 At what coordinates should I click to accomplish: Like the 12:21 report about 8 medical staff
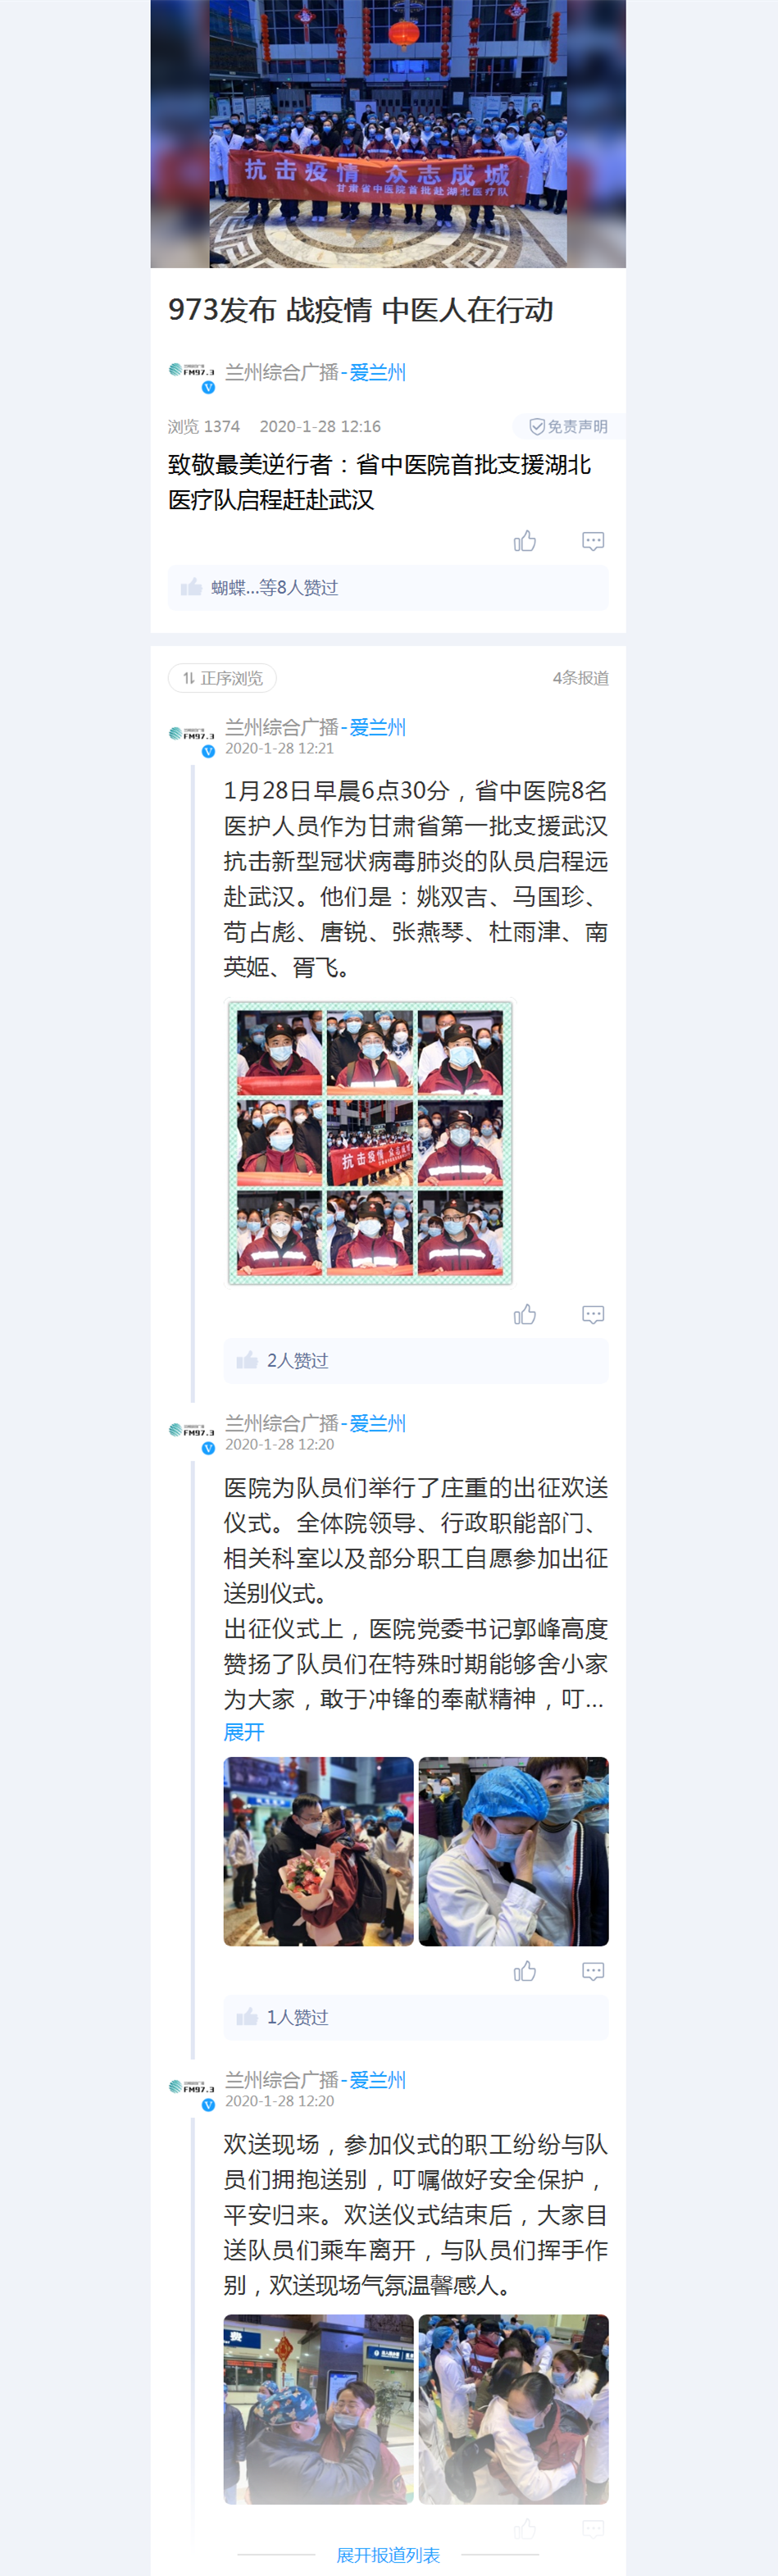(x=525, y=1314)
